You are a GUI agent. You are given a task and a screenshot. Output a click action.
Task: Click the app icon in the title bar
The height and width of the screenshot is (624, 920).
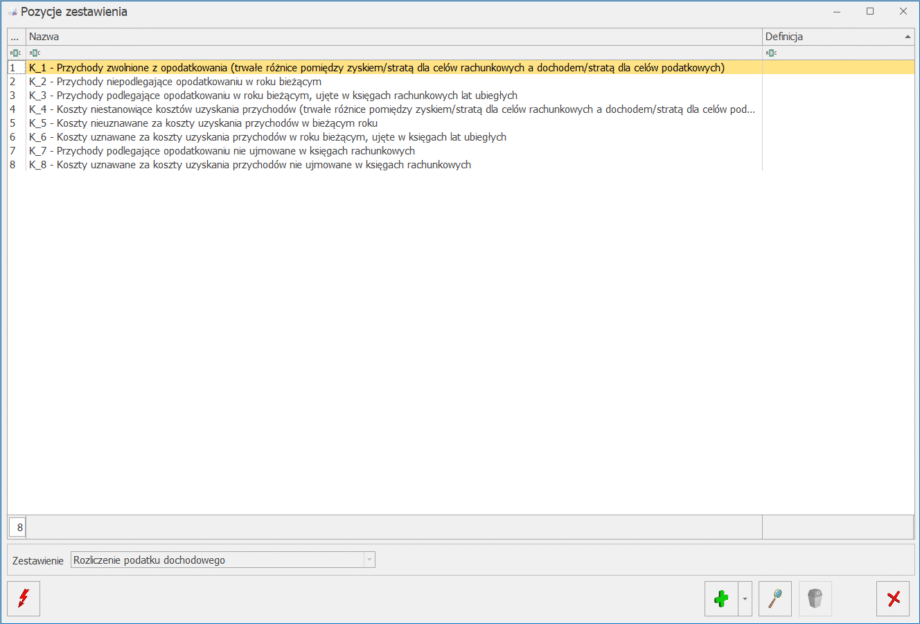click(13, 12)
